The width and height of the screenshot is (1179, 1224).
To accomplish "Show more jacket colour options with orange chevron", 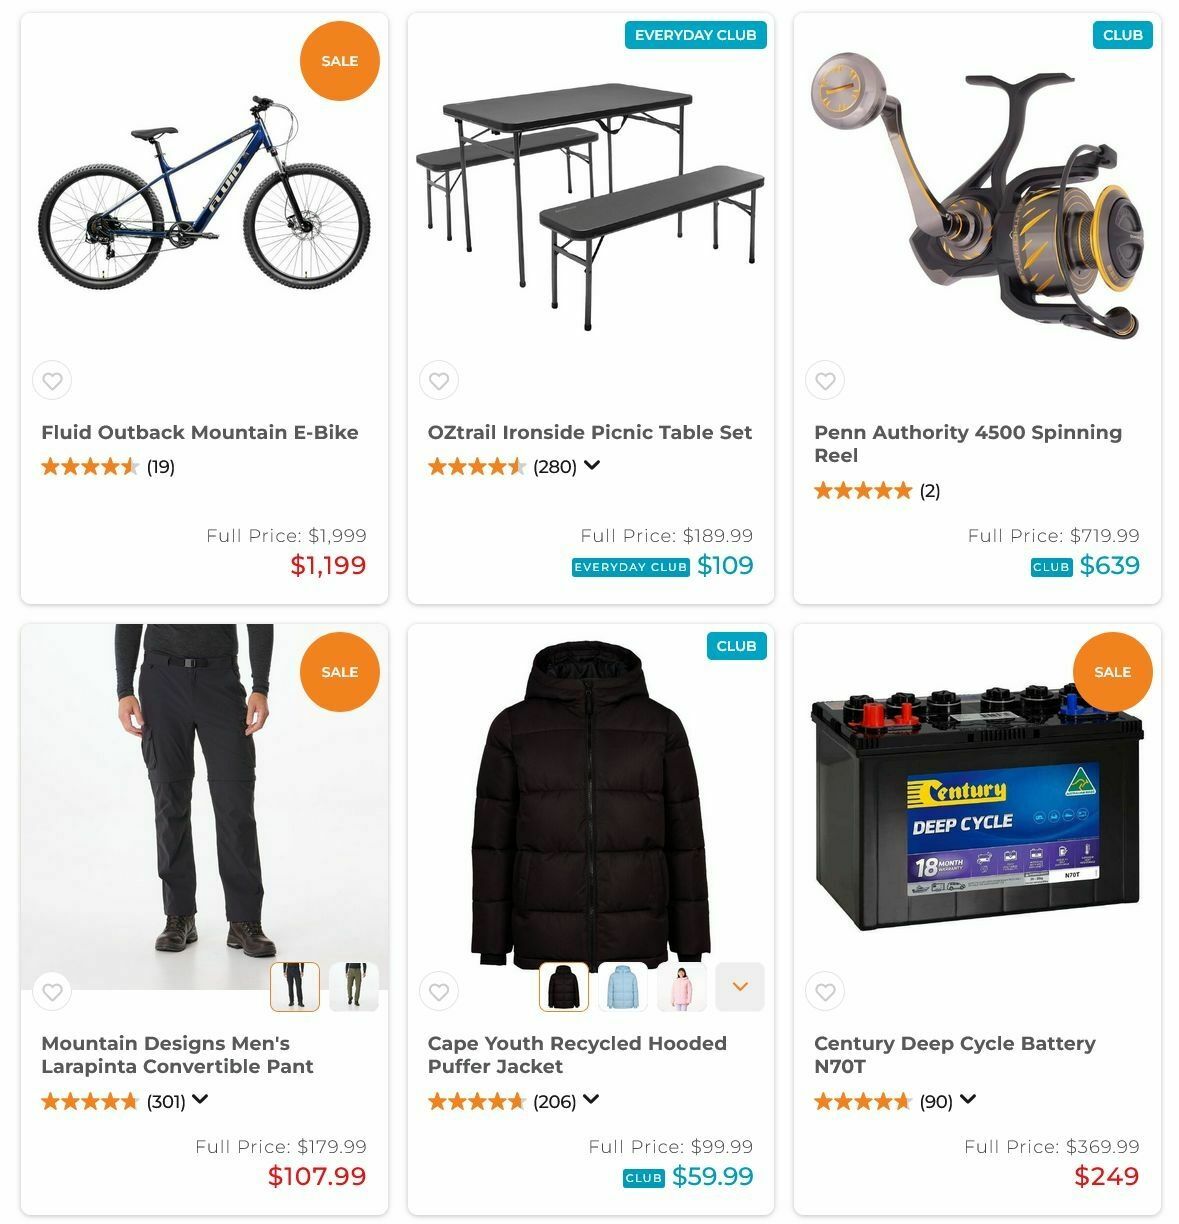I will pyautogui.click(x=740, y=987).
